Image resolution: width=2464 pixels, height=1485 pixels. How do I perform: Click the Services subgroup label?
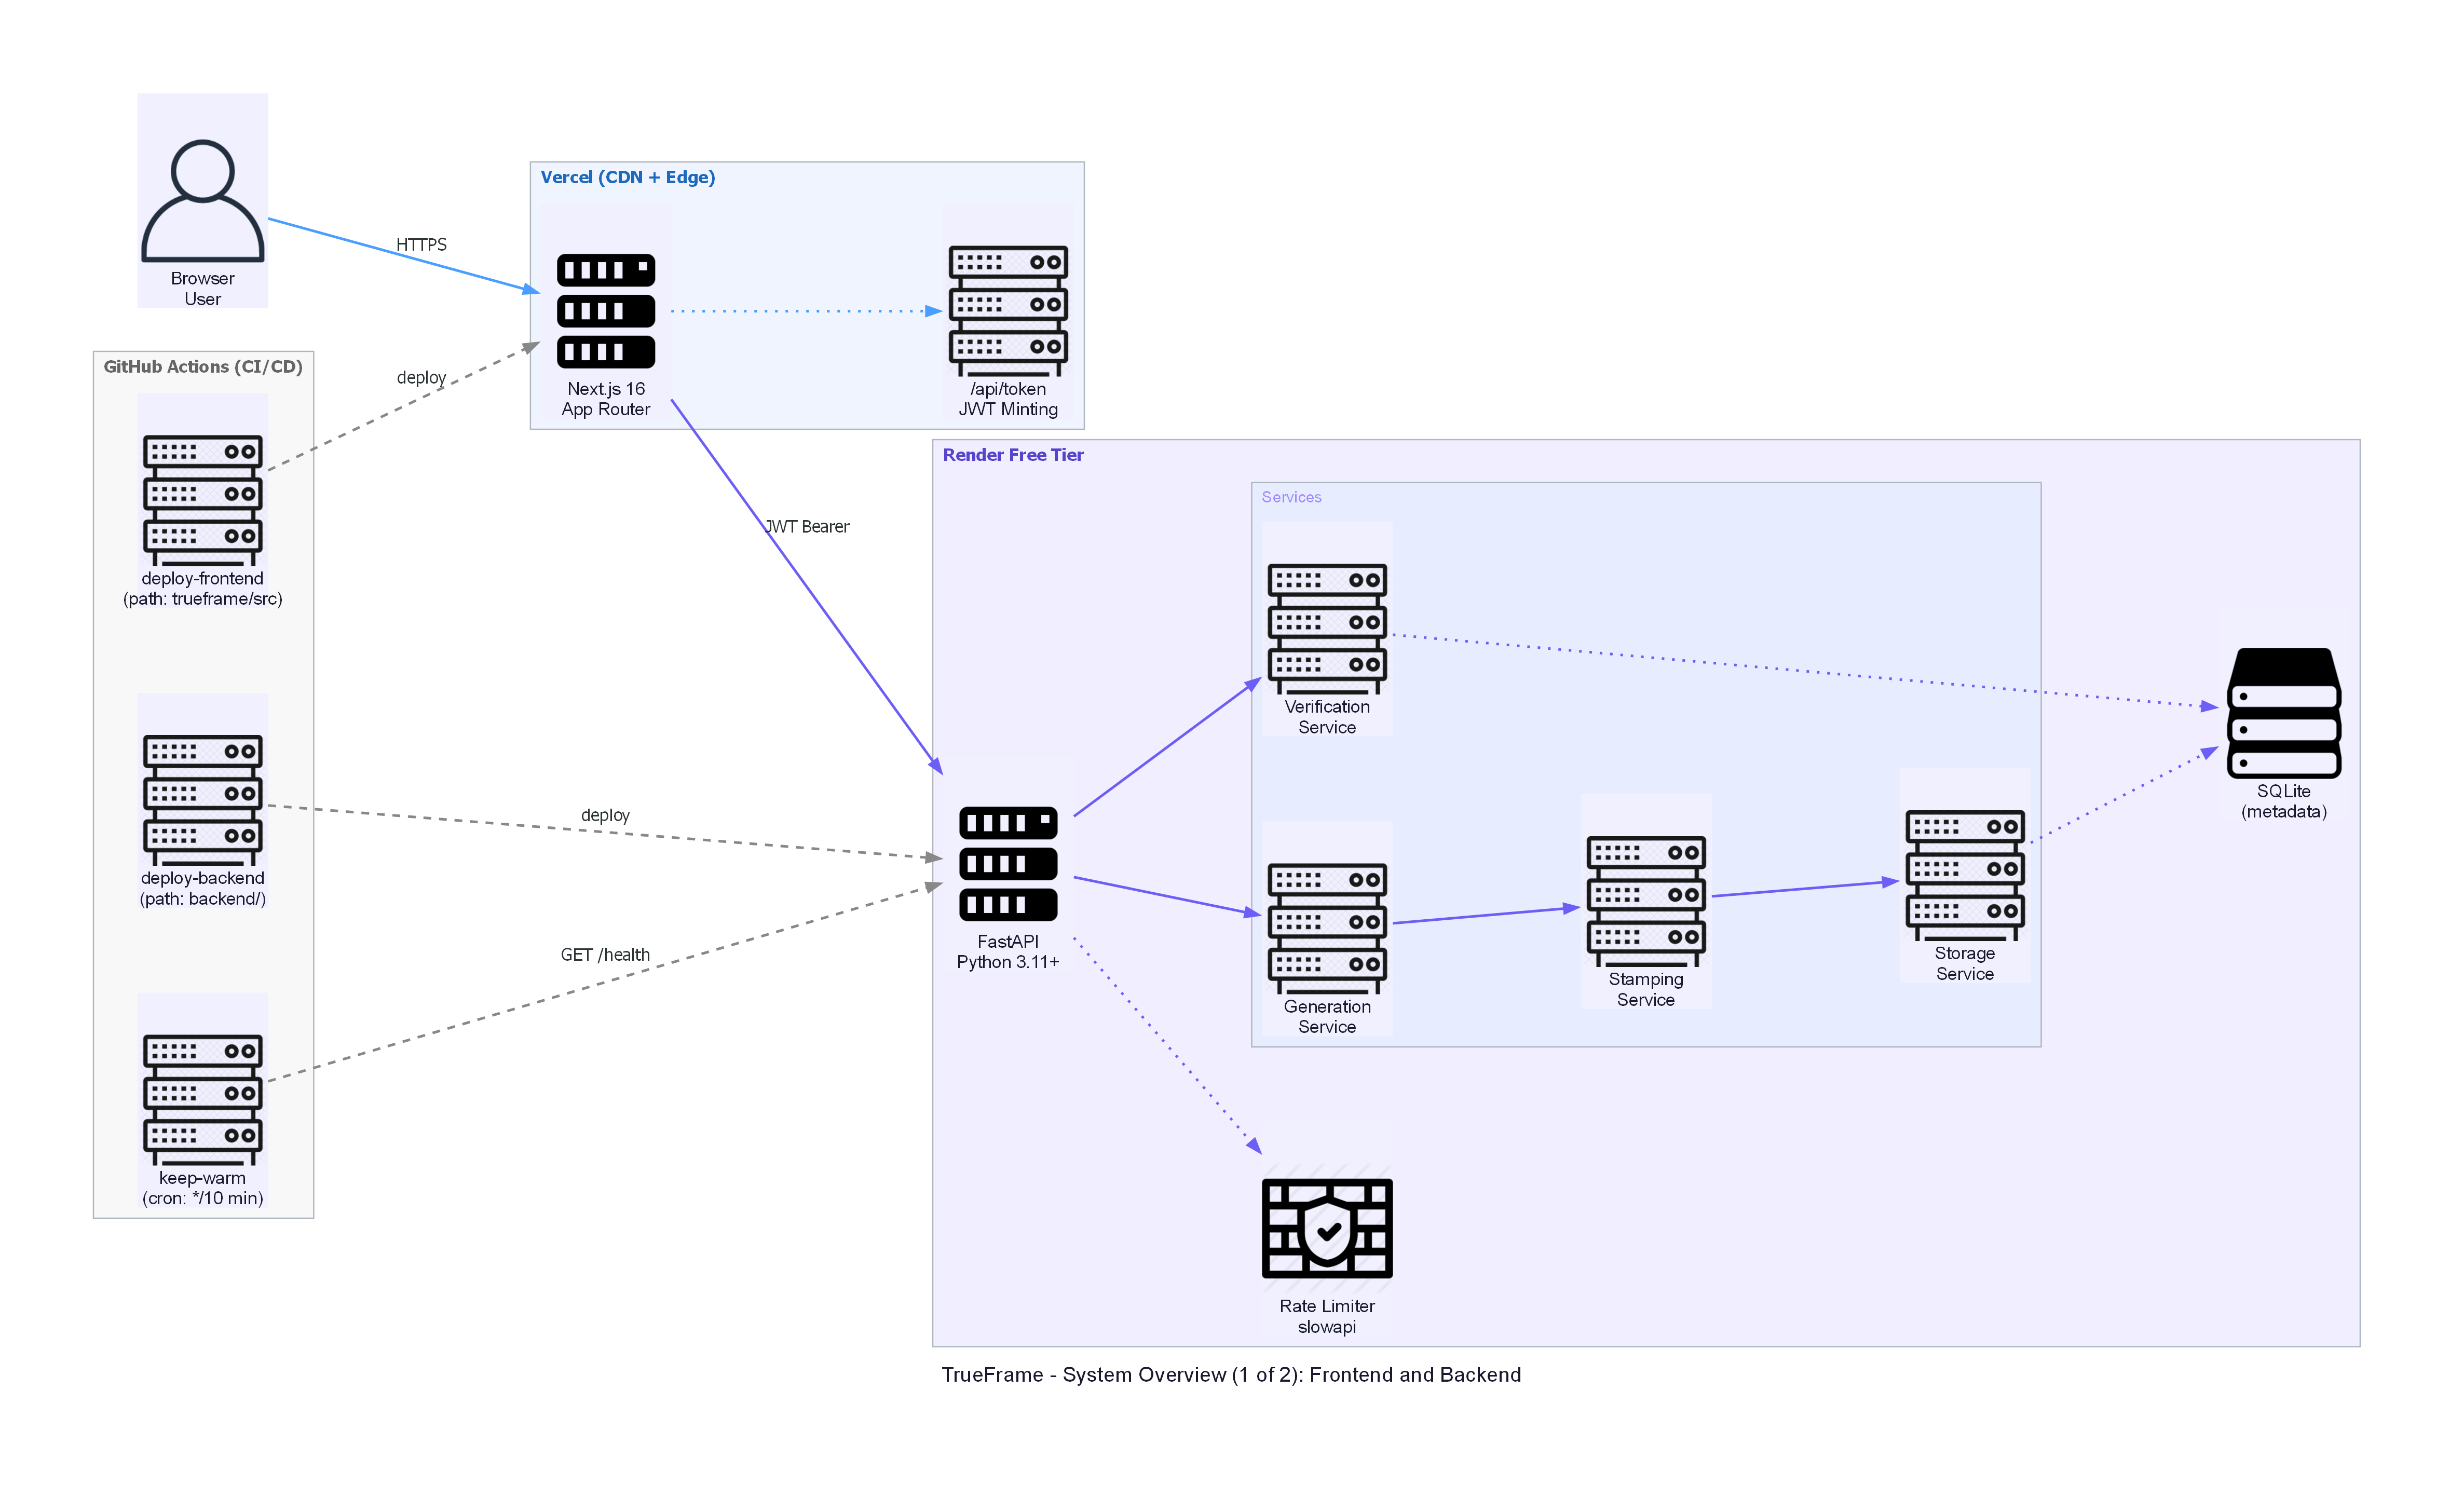1291,497
